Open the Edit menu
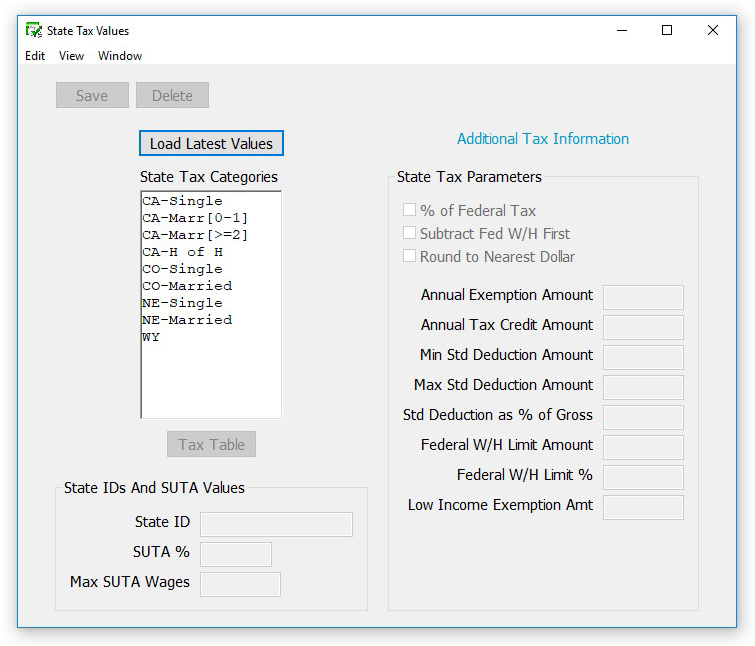755x646 pixels. click(x=35, y=56)
